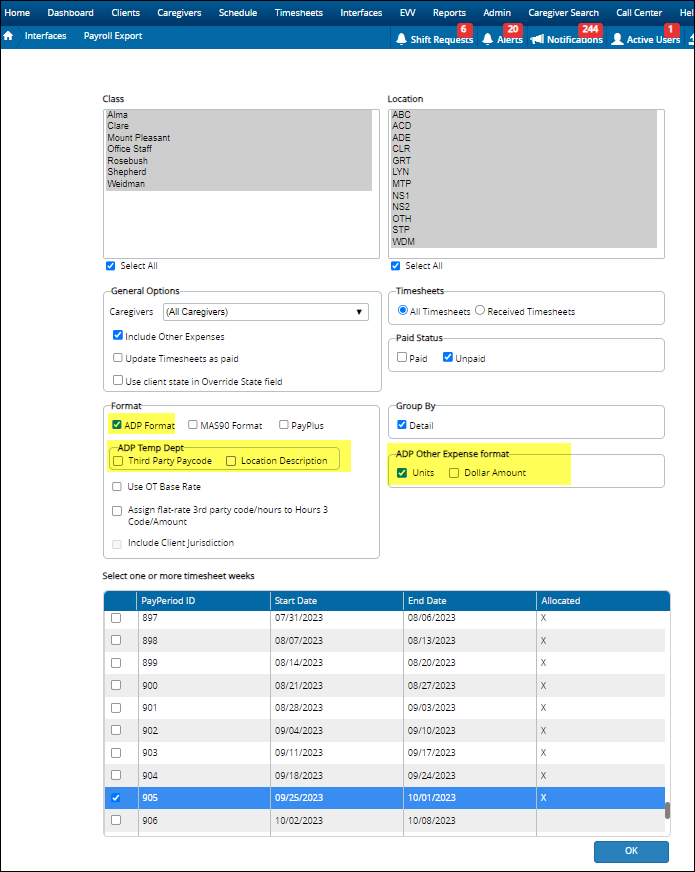Toggle Select All under Class list
Viewport: 695px width, 872px height.
(111, 266)
